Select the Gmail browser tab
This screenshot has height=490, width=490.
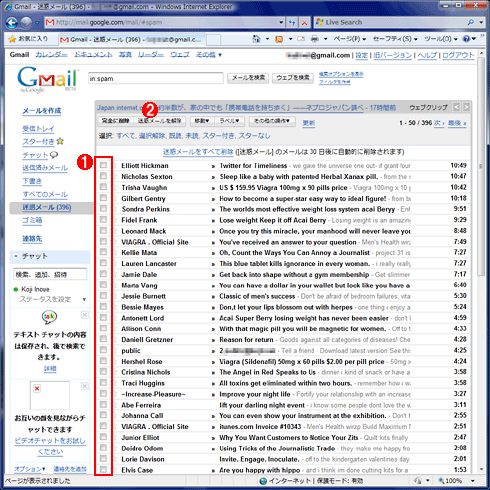pos(132,39)
